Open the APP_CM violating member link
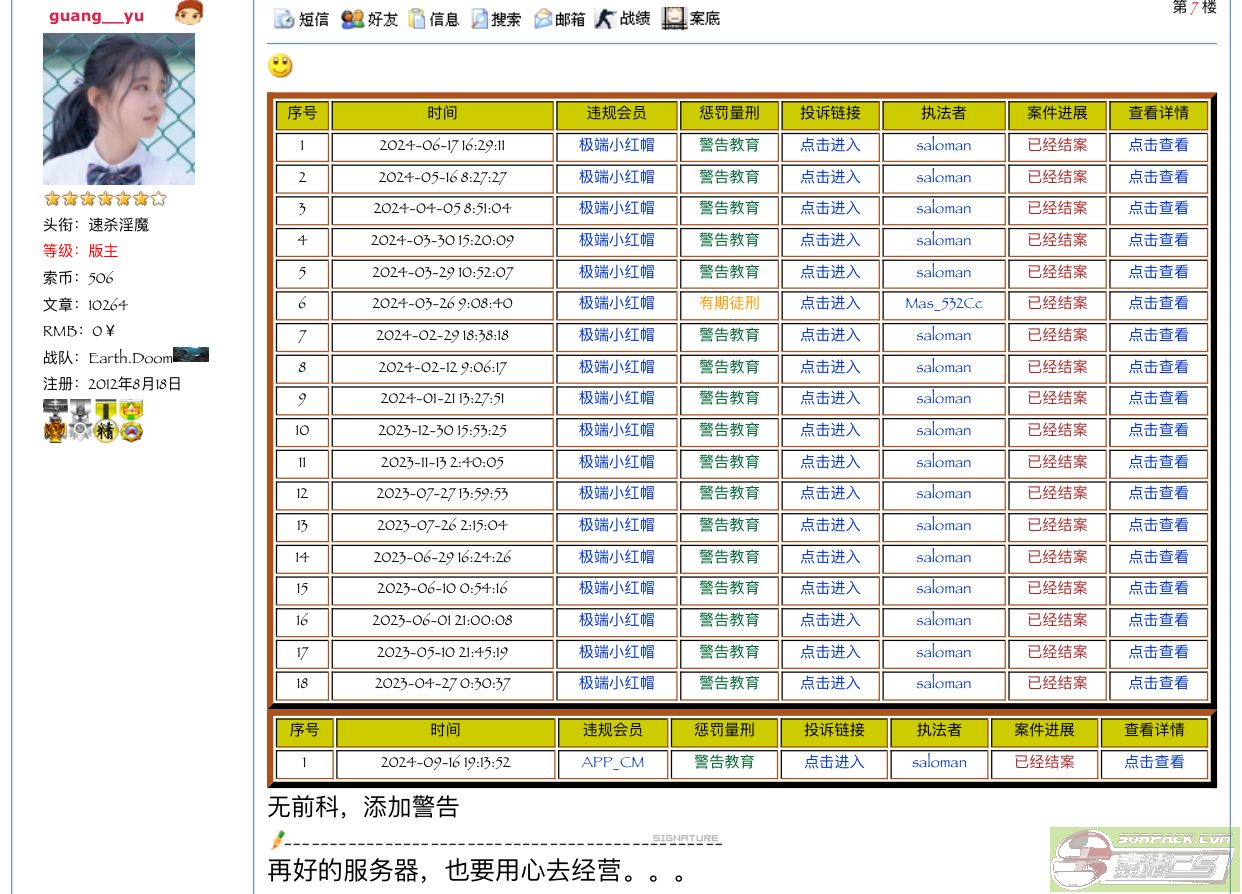The image size is (1242, 894). [x=613, y=762]
